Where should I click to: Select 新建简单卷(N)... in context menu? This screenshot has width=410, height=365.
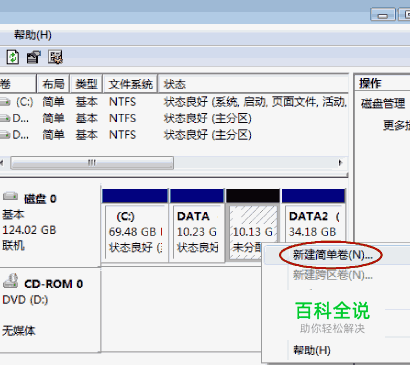point(332,255)
